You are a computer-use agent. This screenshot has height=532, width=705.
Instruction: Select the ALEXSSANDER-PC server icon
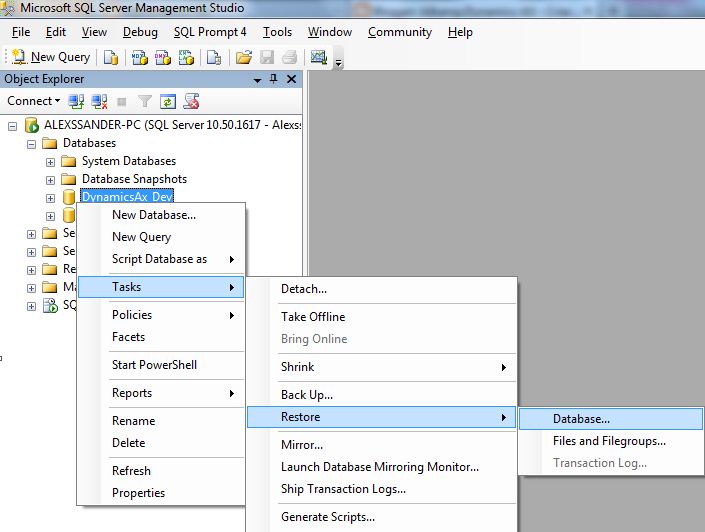tap(32, 125)
